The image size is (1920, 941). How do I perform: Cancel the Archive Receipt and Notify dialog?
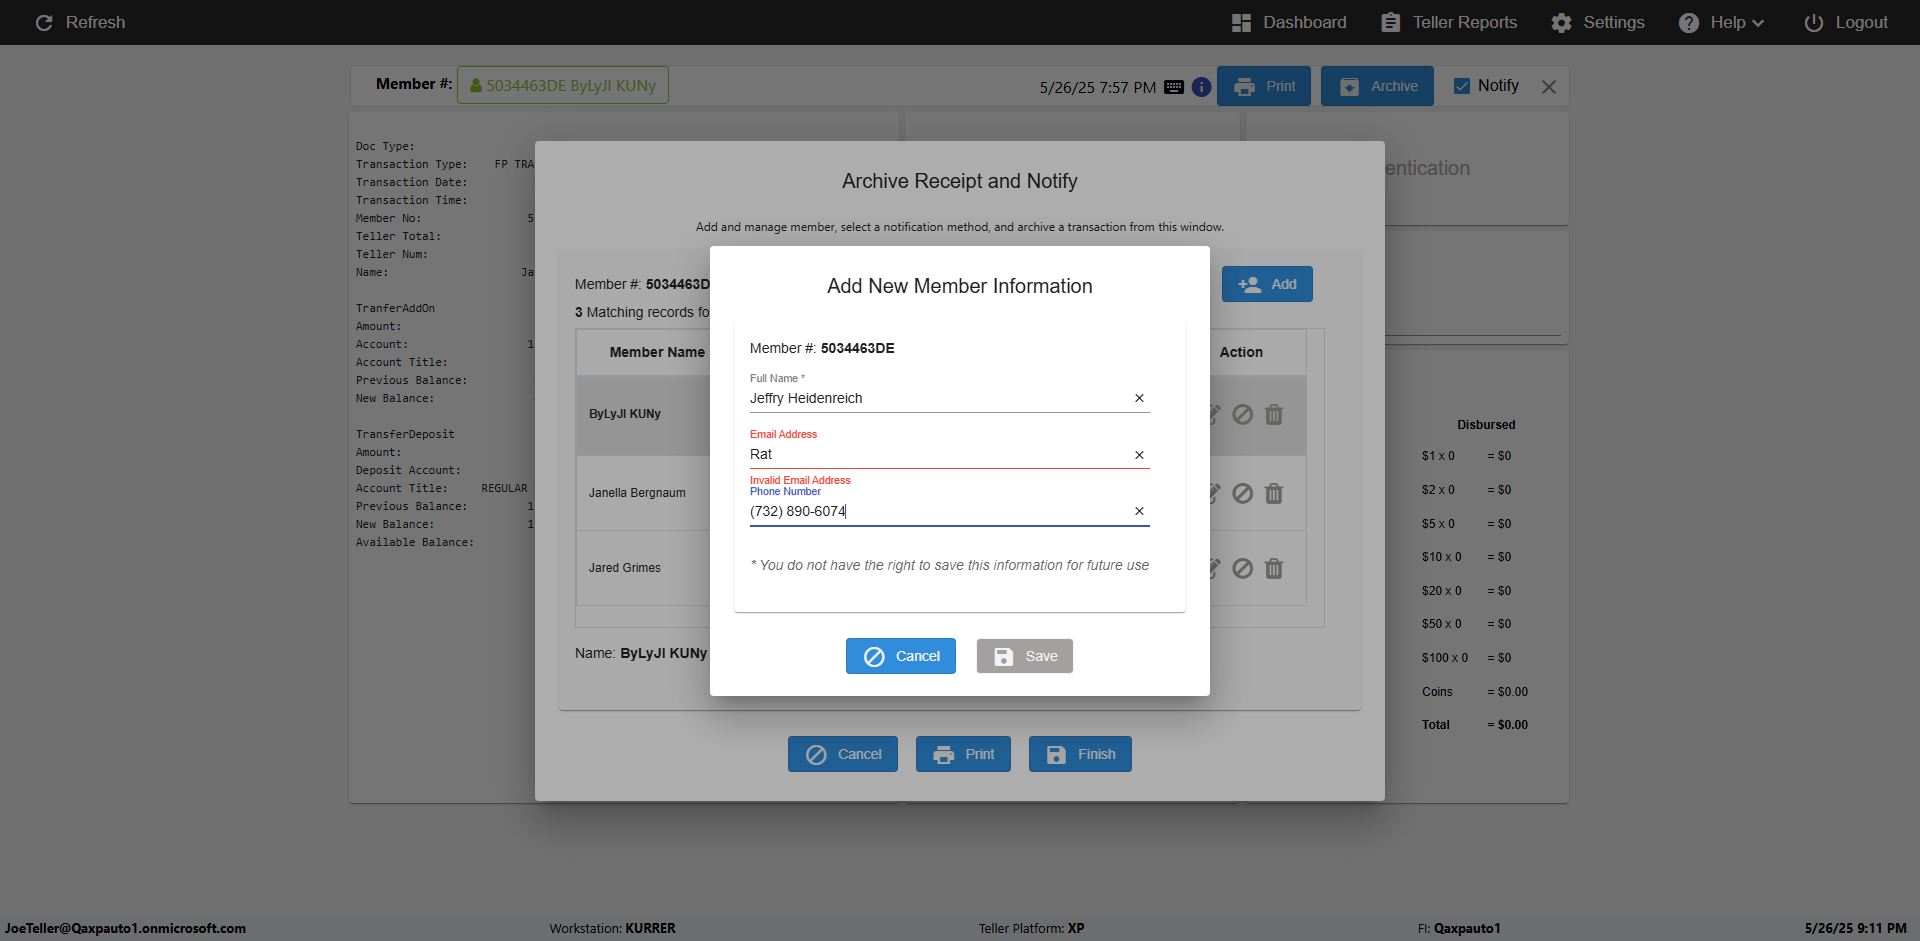[x=843, y=754]
